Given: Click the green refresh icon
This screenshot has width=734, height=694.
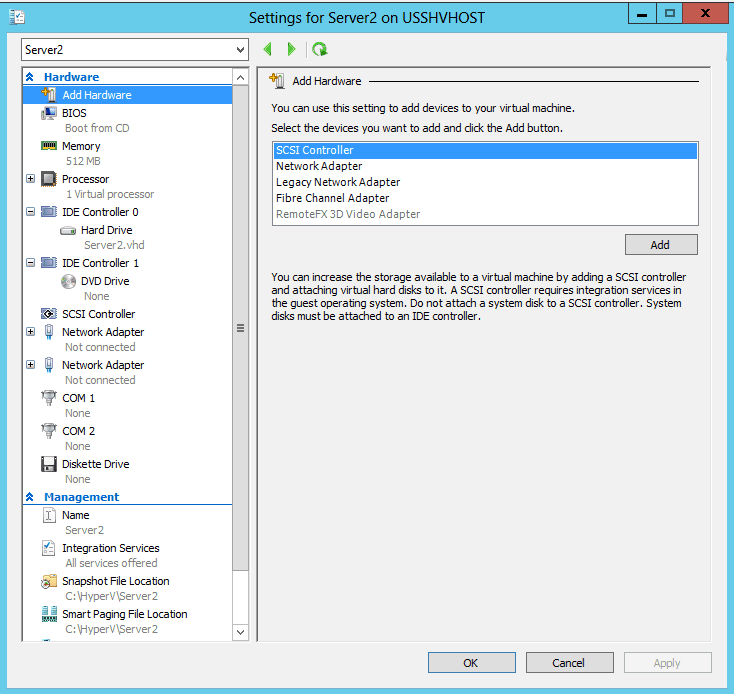Looking at the screenshot, I should click(320, 49).
